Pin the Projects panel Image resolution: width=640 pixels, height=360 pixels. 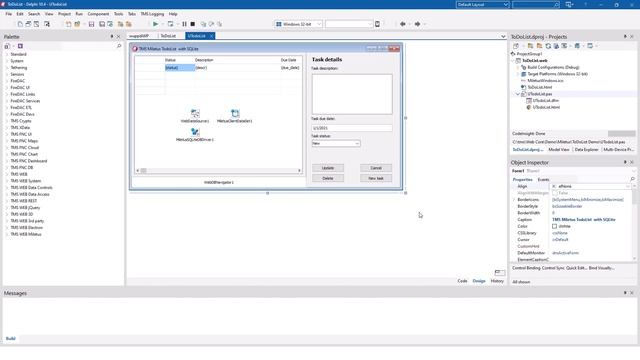tap(625, 36)
